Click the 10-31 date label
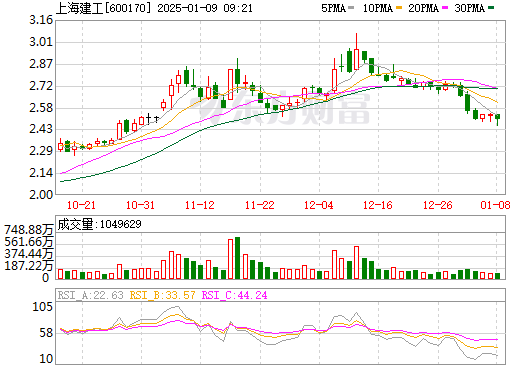 coord(140,205)
